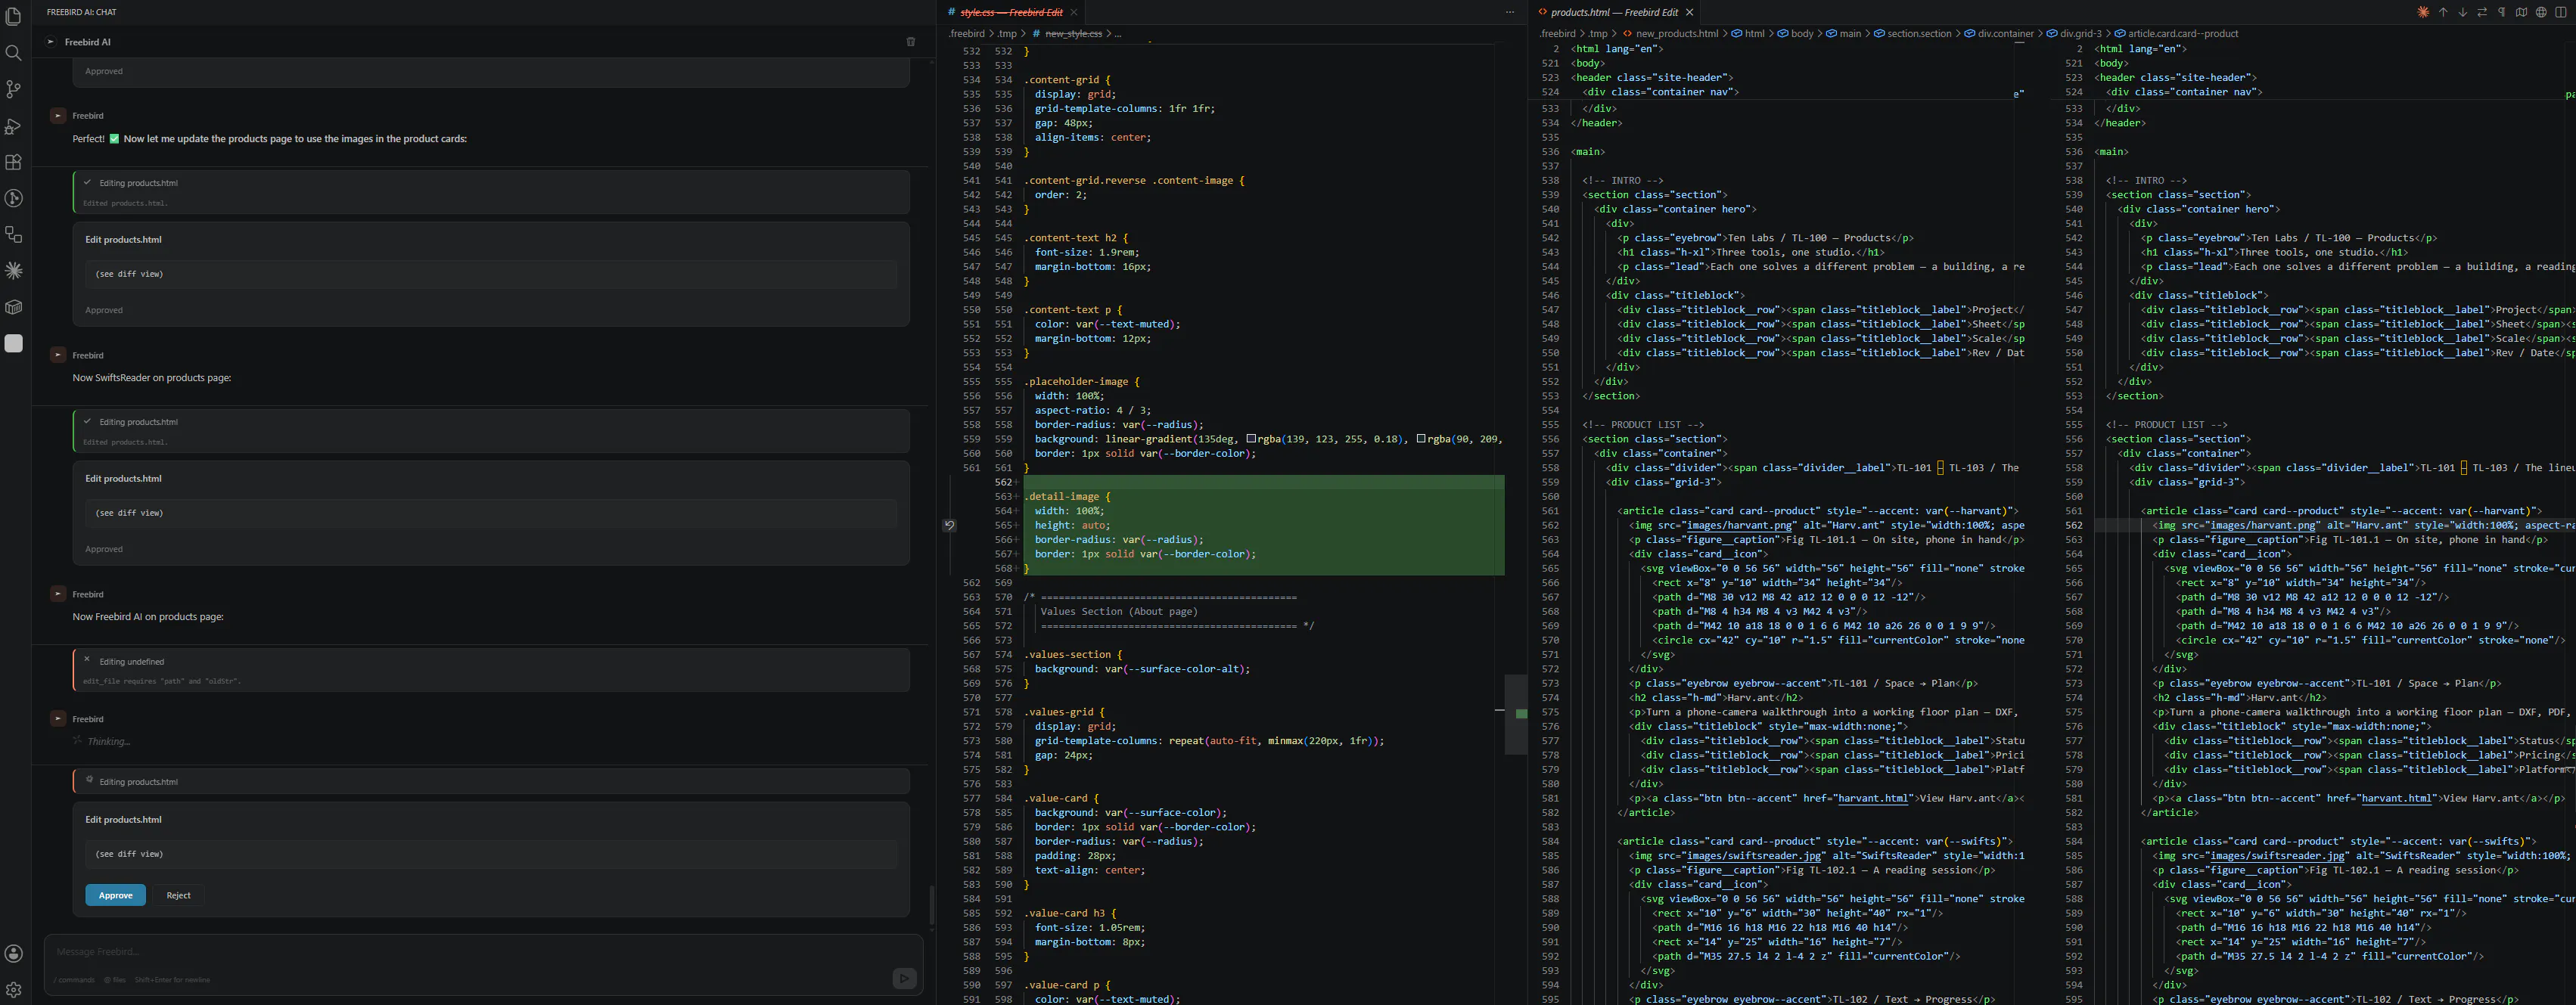This screenshot has height=1005, width=2576.
Task: Go to previous change with up arrow
Action: tap(2443, 12)
